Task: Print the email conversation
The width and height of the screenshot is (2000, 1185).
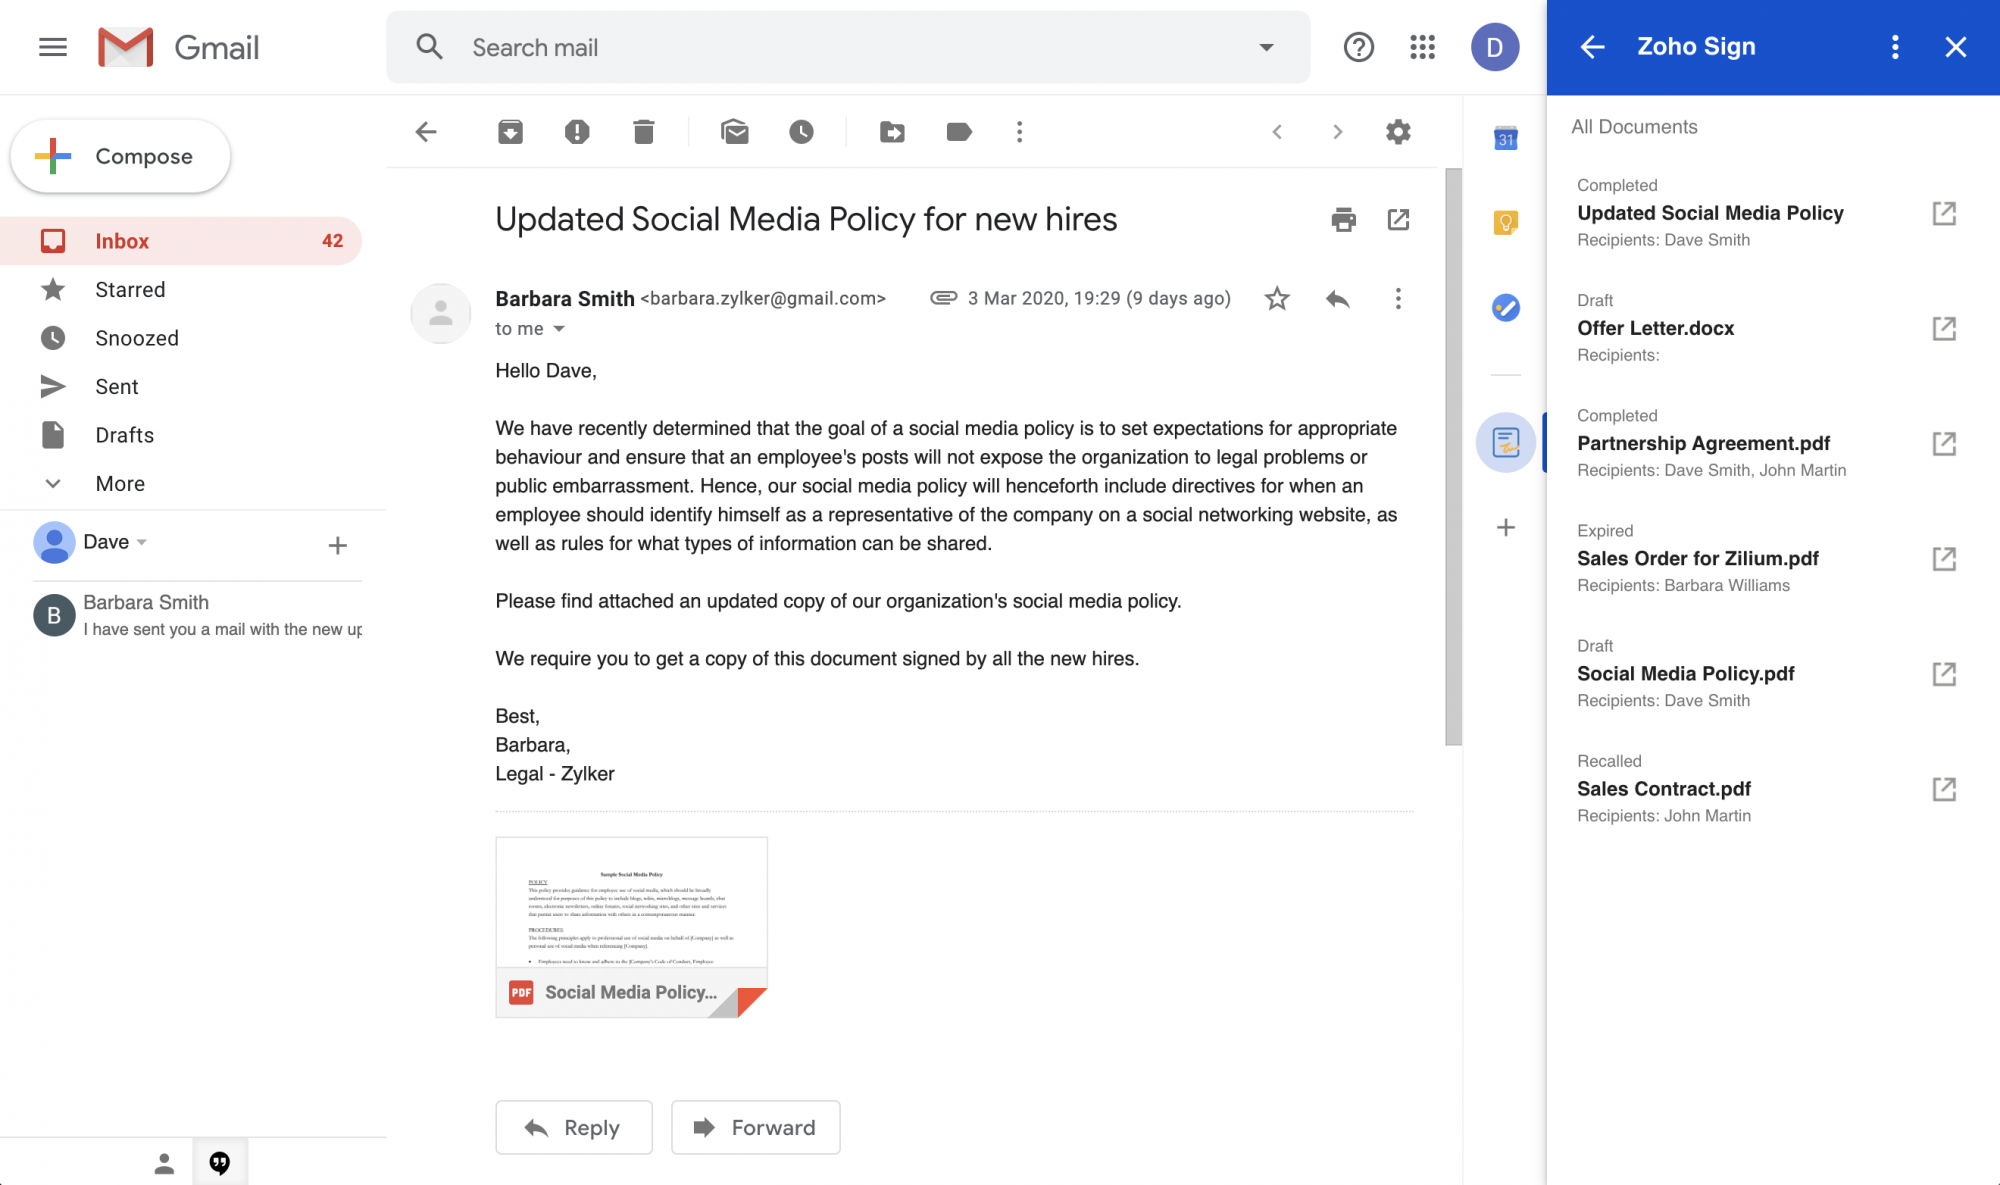Action: (x=1343, y=220)
